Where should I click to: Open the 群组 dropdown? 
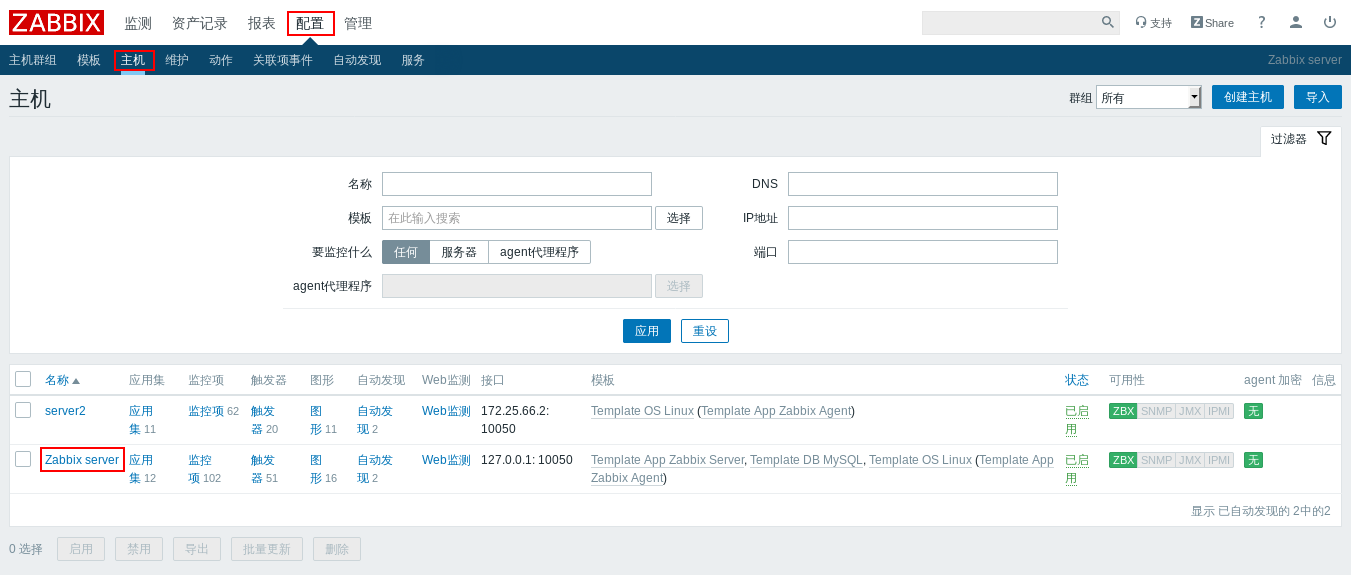1148,97
